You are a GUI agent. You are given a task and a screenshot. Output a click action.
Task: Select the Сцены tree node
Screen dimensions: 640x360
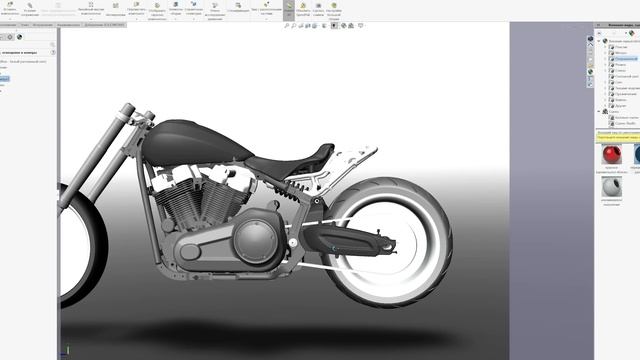(x=611, y=111)
